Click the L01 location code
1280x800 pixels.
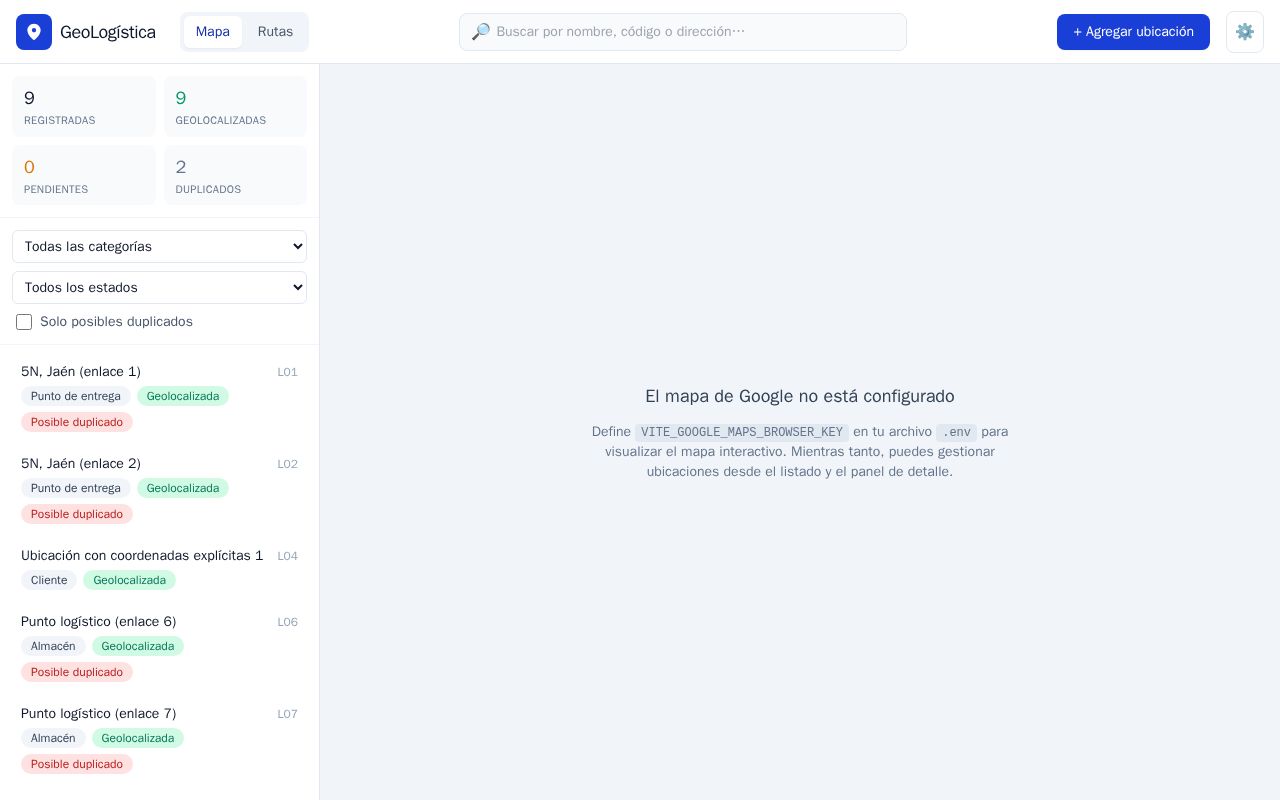click(288, 372)
